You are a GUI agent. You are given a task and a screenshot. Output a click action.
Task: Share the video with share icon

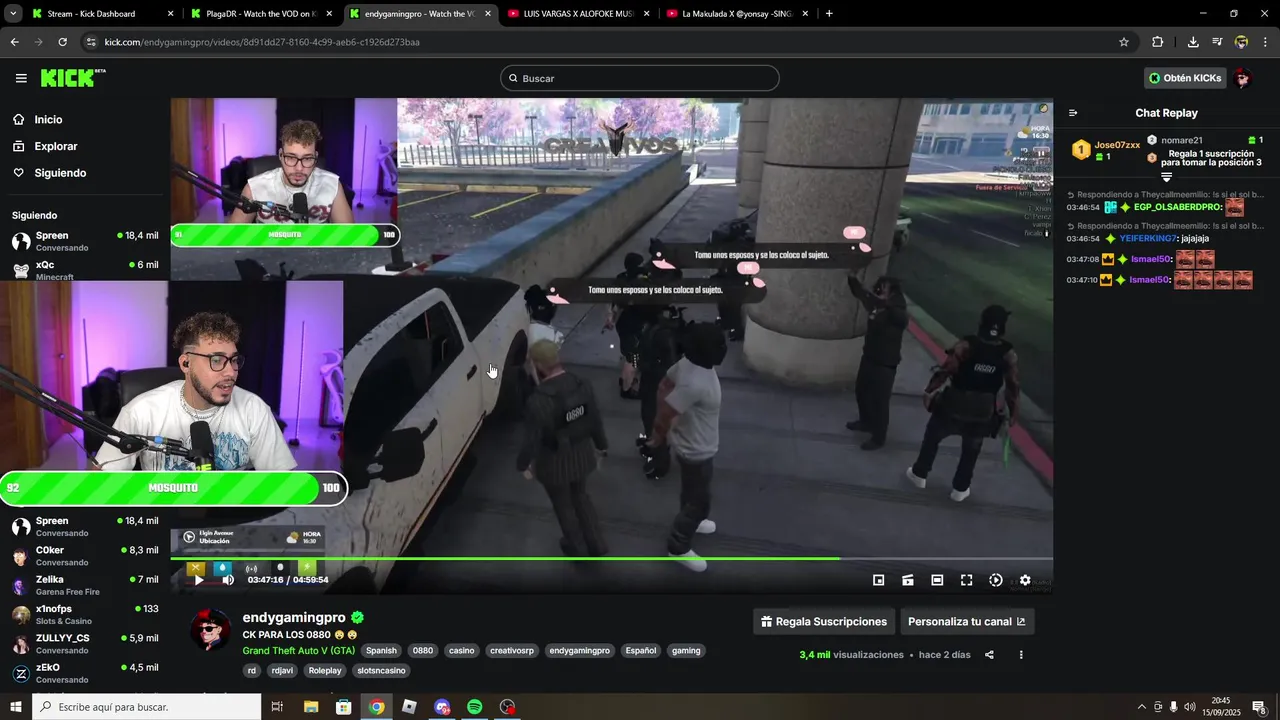click(989, 655)
